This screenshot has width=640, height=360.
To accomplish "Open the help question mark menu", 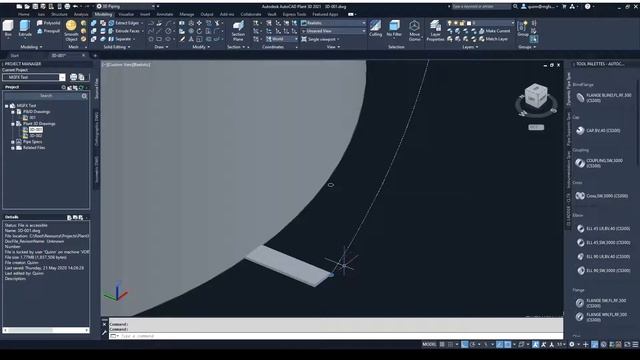I will (x=587, y=7).
